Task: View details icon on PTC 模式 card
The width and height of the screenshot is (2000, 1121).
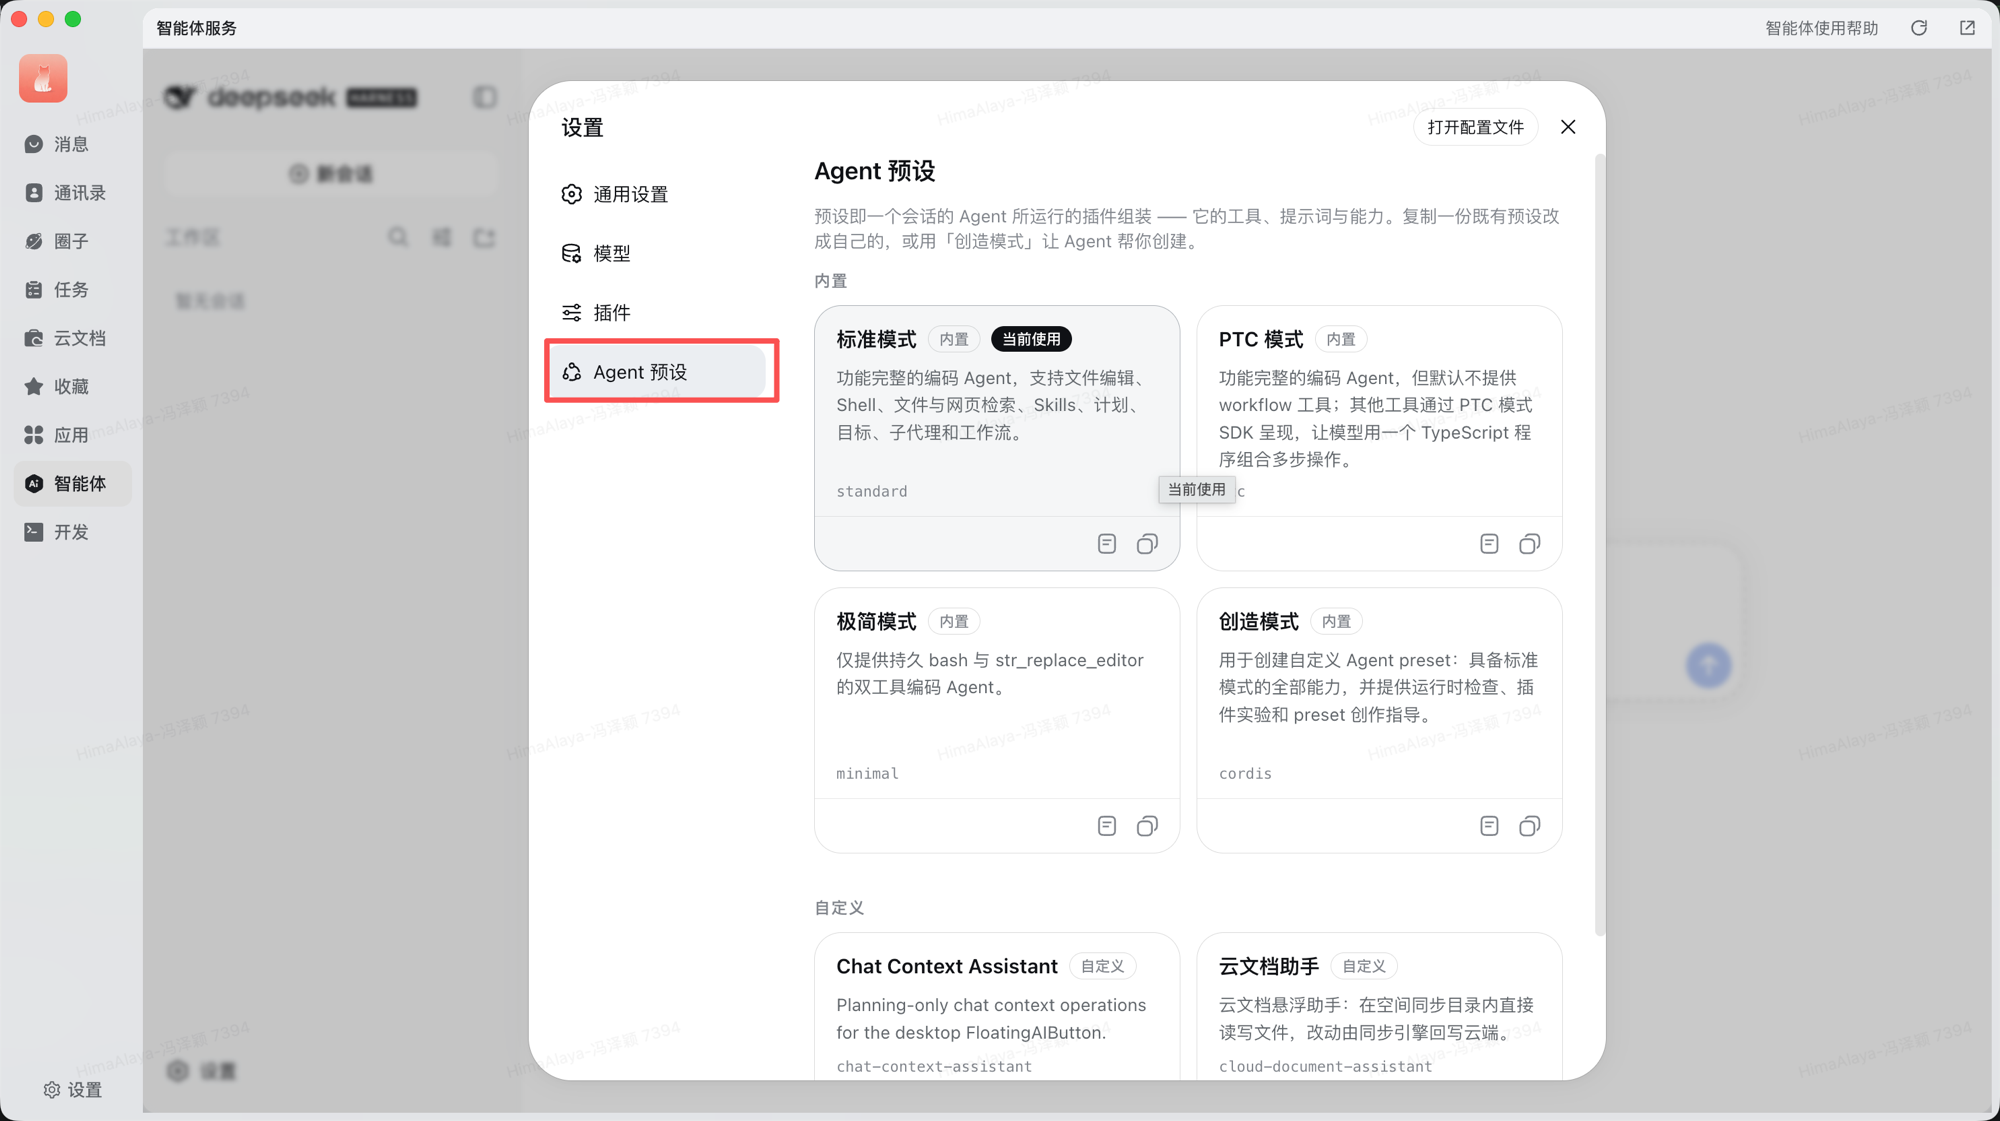Action: tap(1489, 544)
